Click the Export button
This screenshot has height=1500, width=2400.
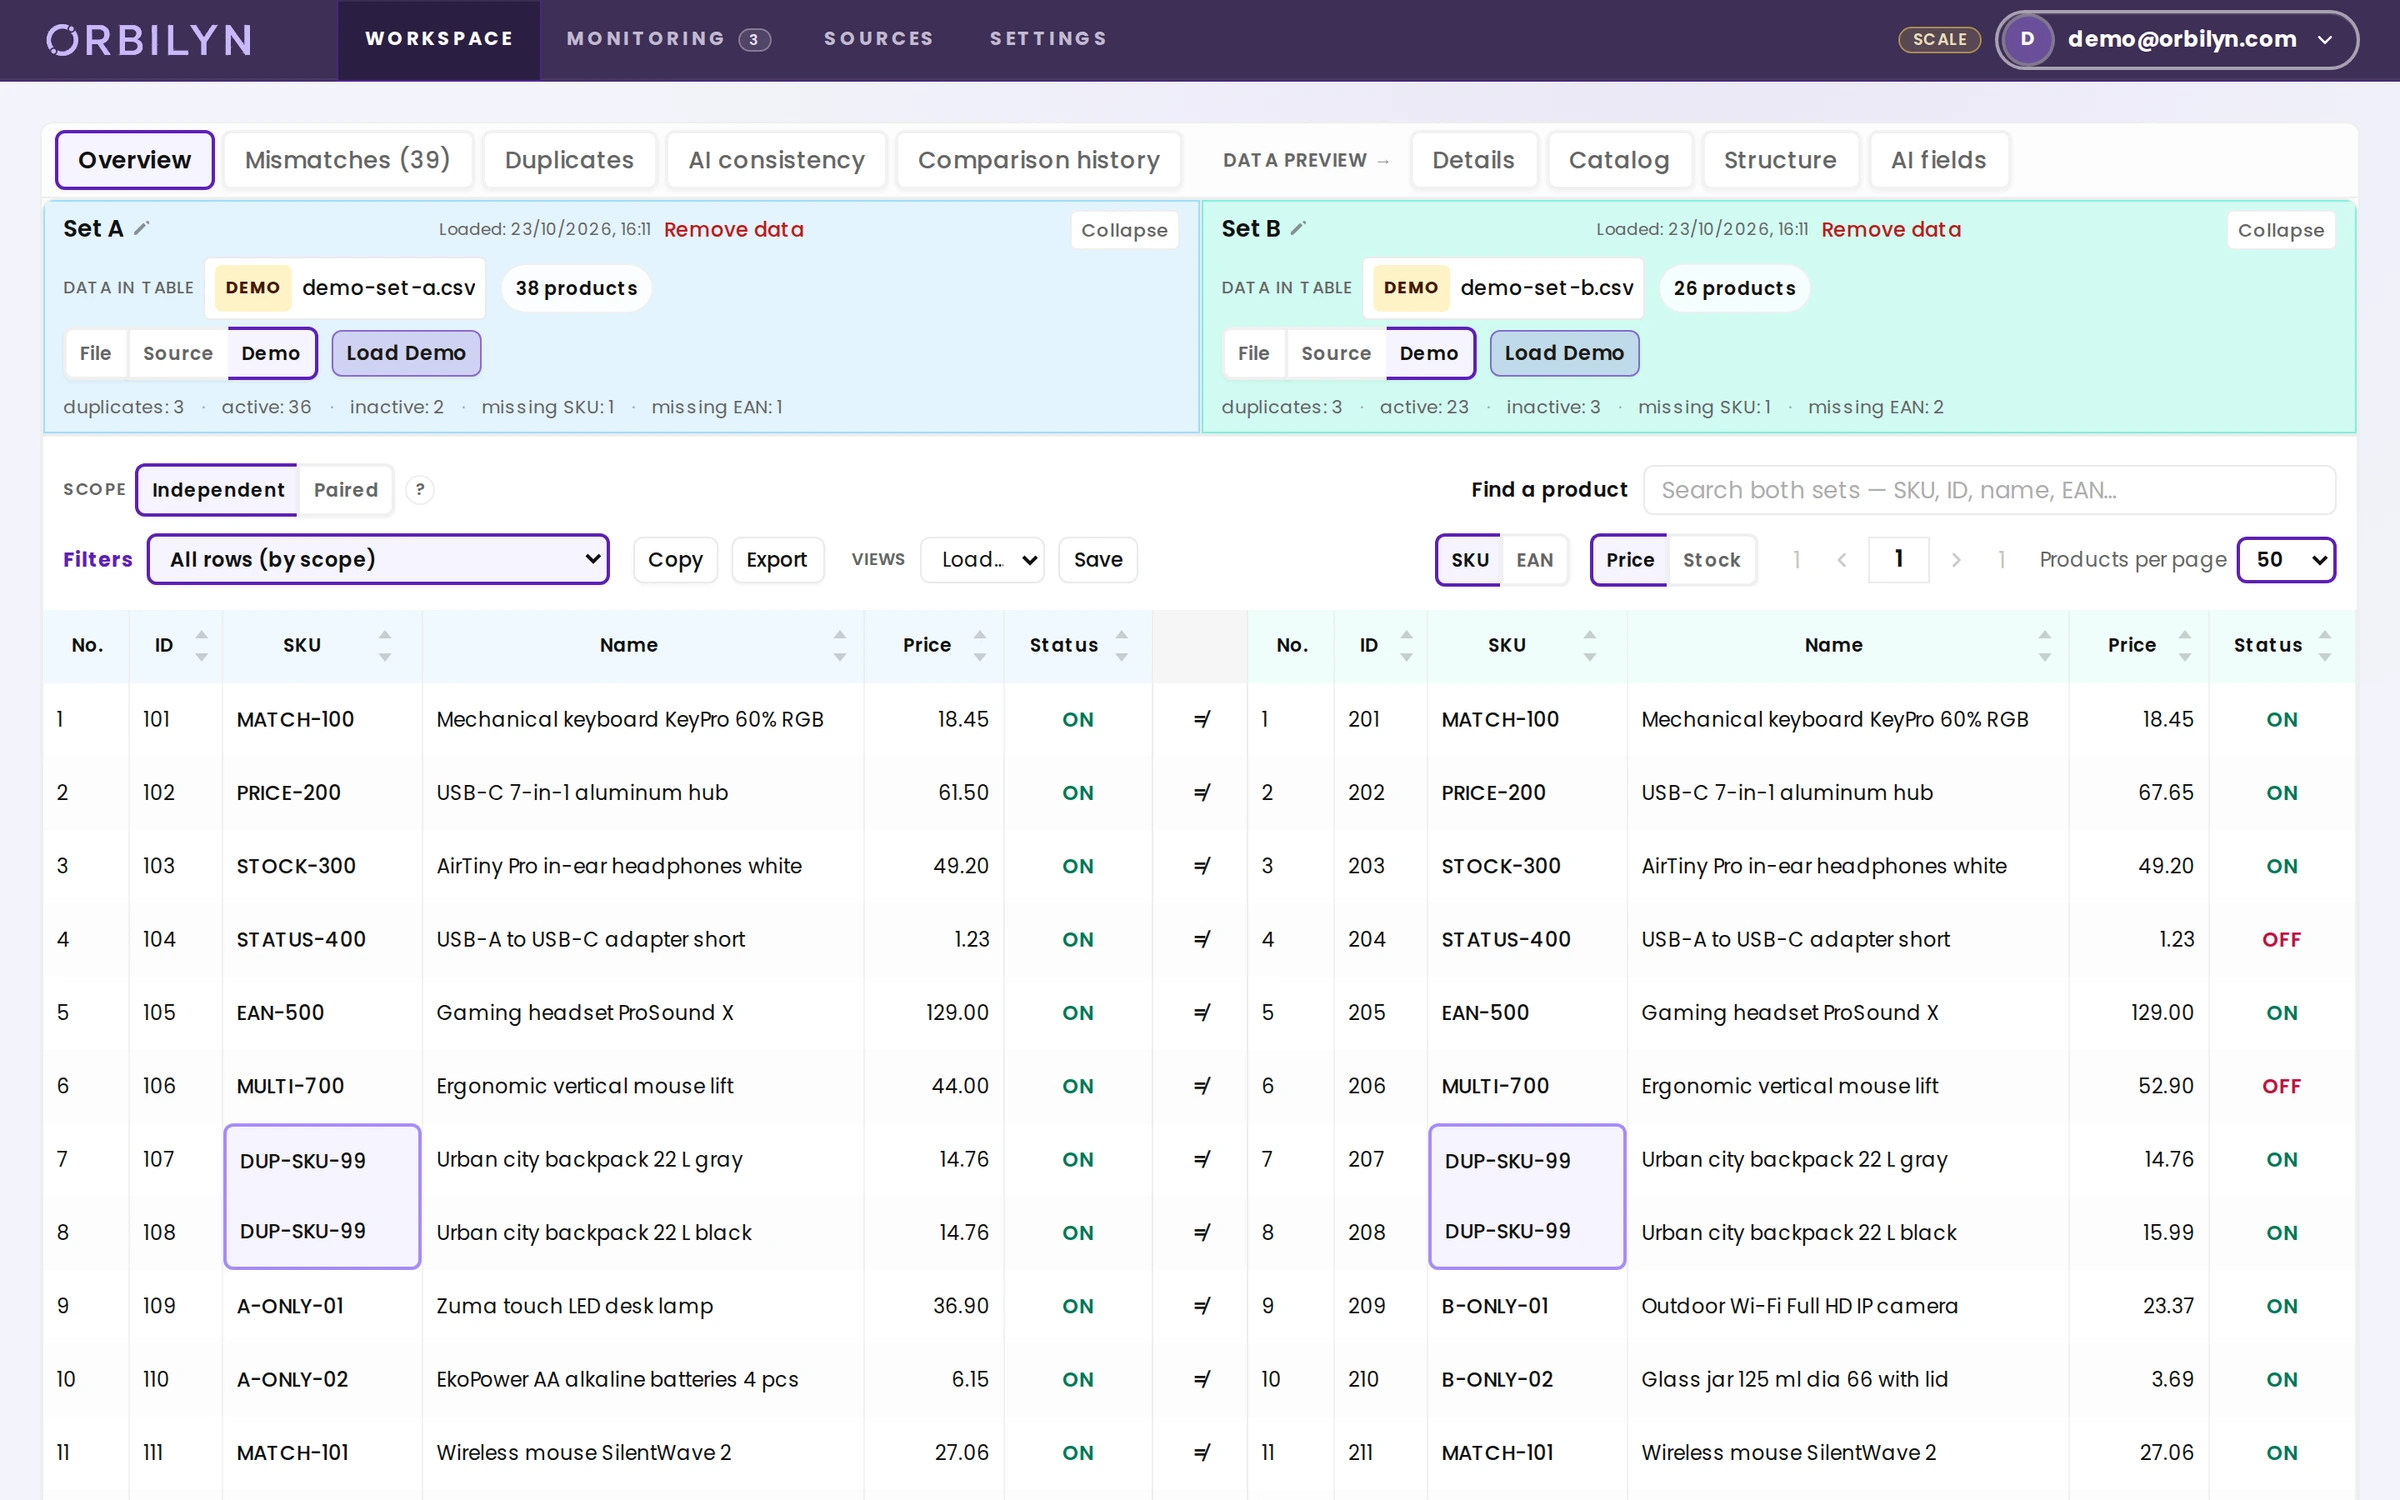[x=777, y=560]
